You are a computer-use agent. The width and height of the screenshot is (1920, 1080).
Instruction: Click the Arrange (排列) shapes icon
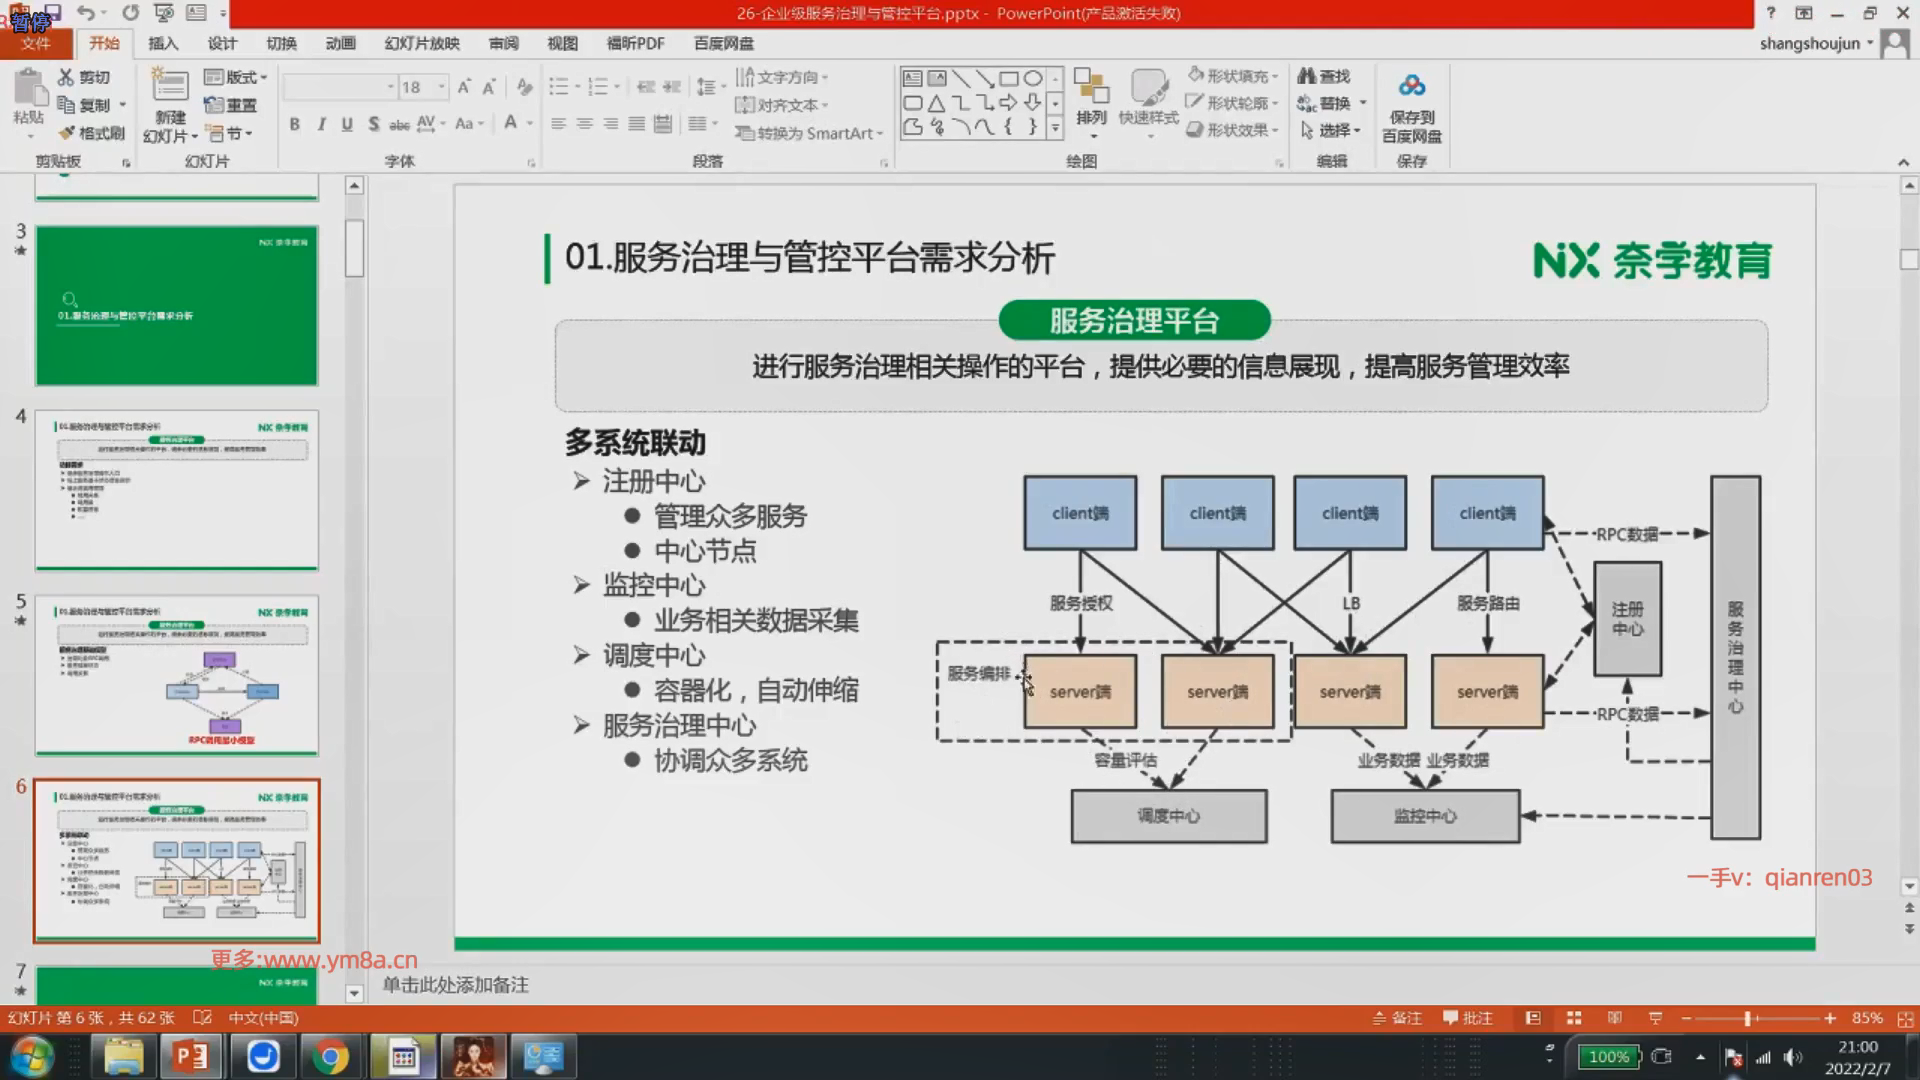(1091, 88)
